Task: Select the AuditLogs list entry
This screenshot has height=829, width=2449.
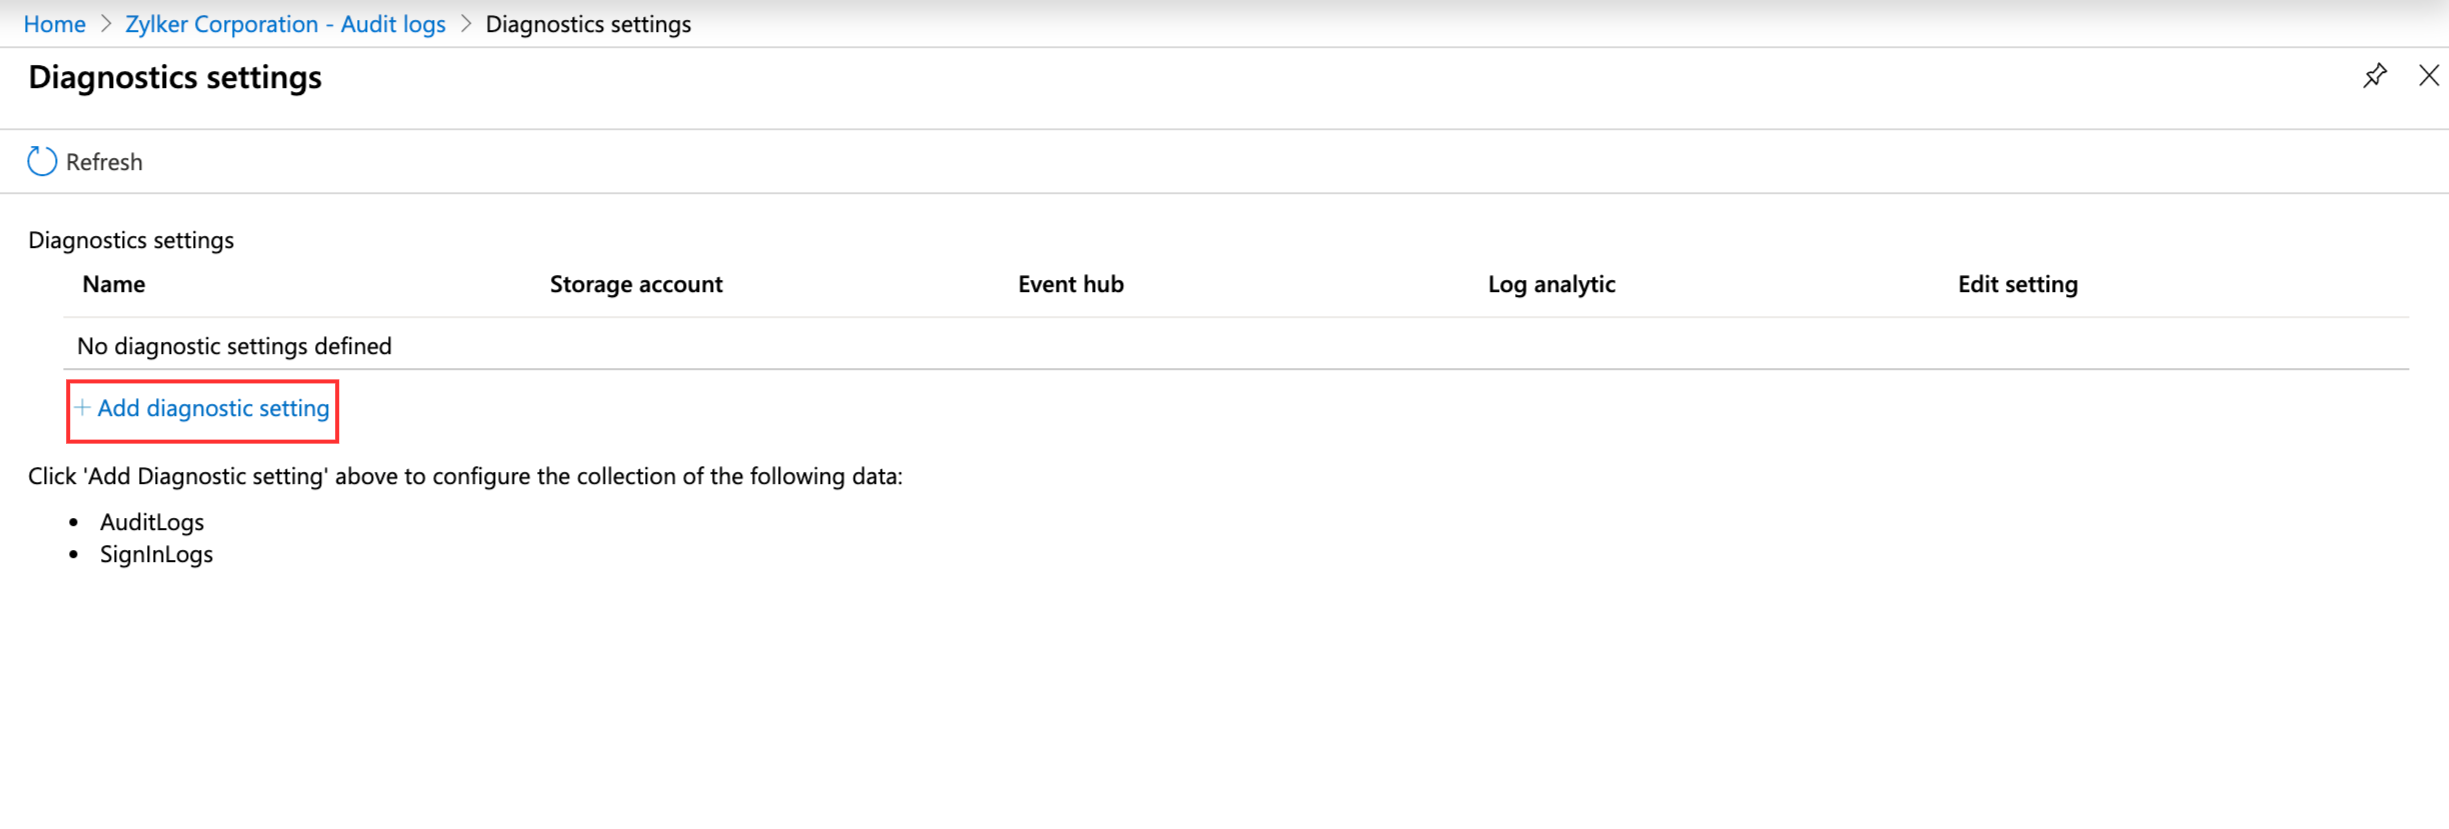Action: [152, 521]
